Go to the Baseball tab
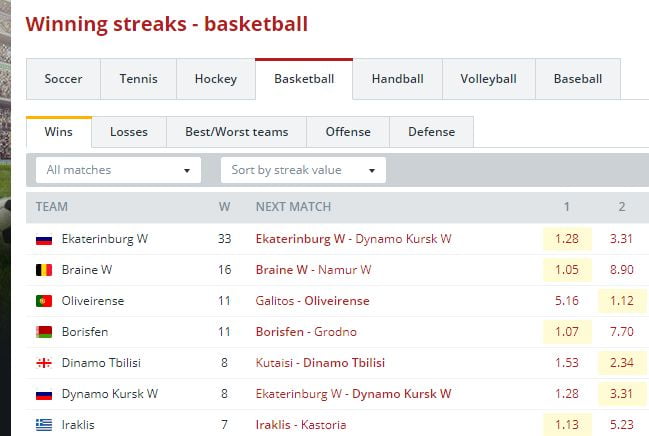This screenshot has height=436, width=649. click(x=578, y=79)
